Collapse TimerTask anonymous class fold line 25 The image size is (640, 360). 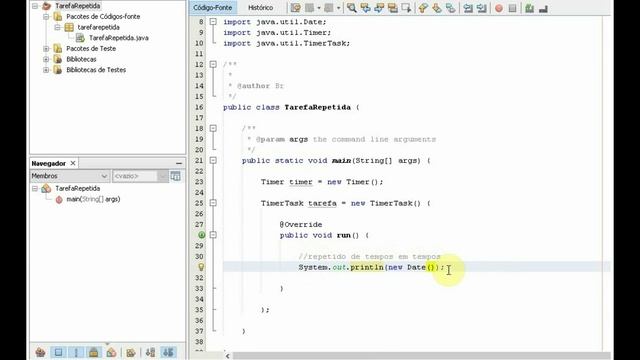(x=213, y=203)
